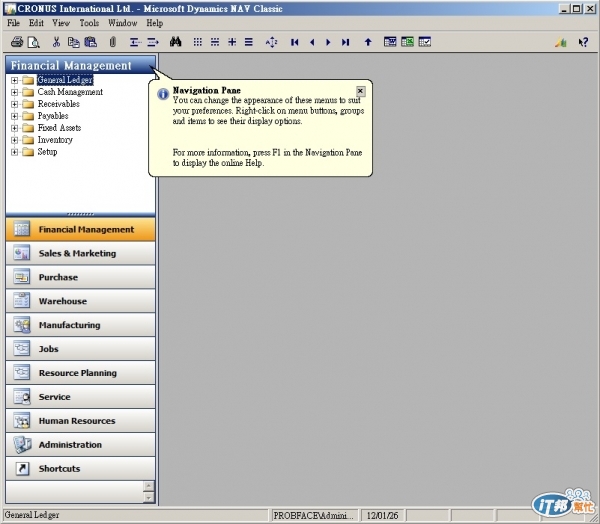Click the navigation pane scroll up arrow
600x524 pixels.
pos(149,486)
